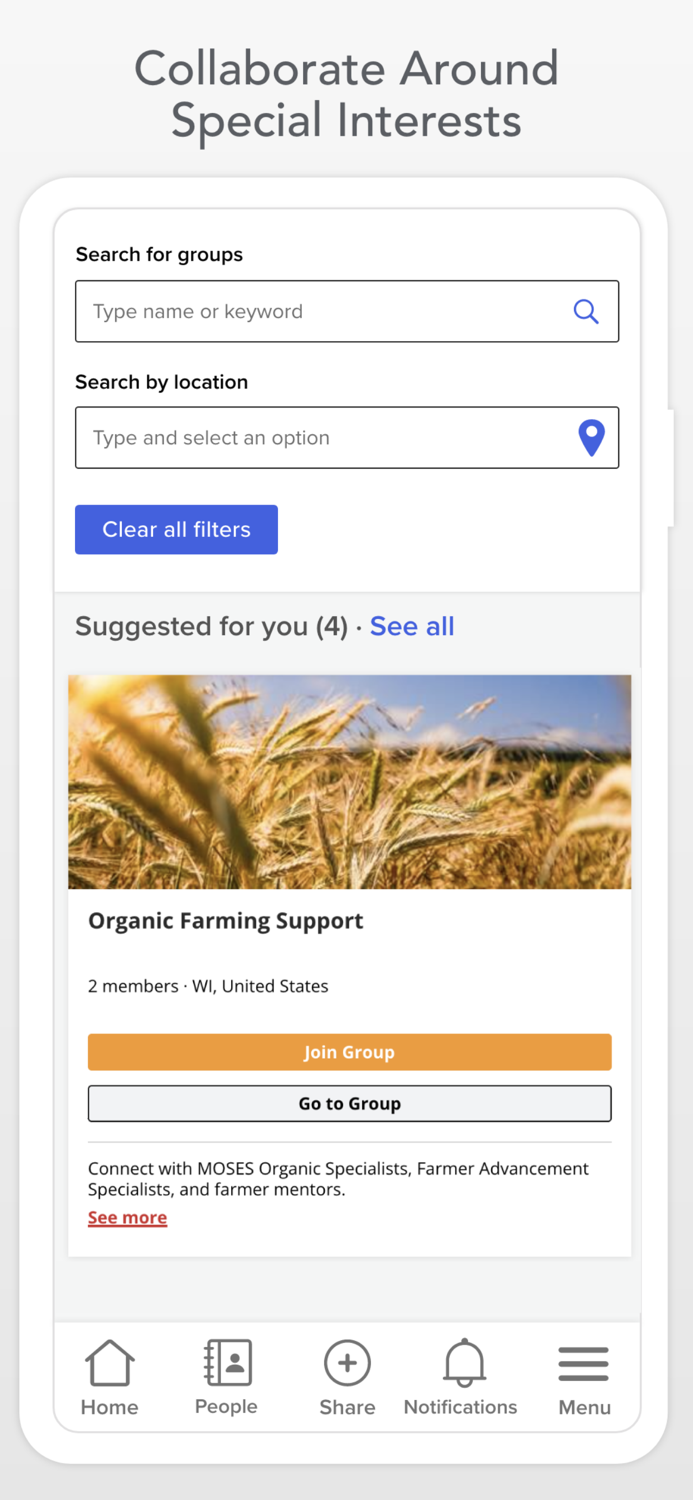Tap the circled plus above Share label
This screenshot has width=693, height=1500.
pyautogui.click(x=347, y=1362)
